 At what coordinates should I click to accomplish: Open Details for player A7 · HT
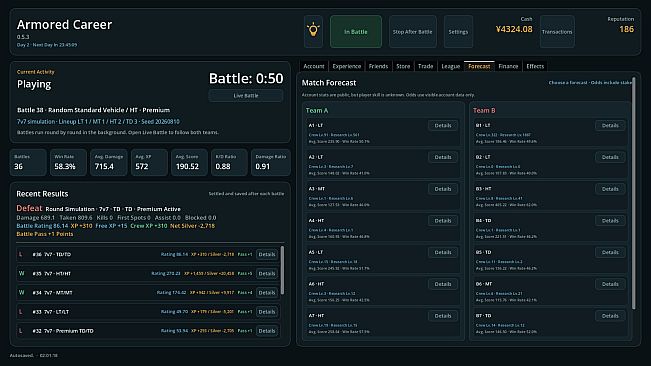tap(443, 316)
